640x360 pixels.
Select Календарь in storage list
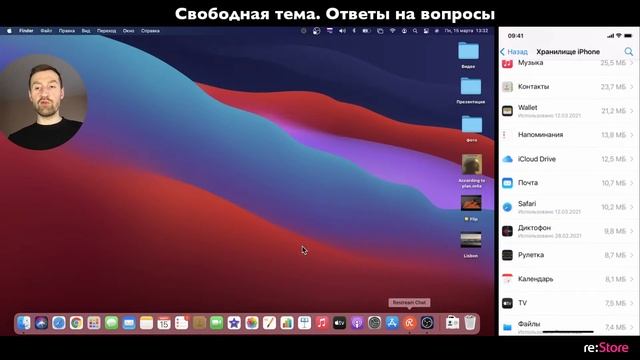coord(569,279)
